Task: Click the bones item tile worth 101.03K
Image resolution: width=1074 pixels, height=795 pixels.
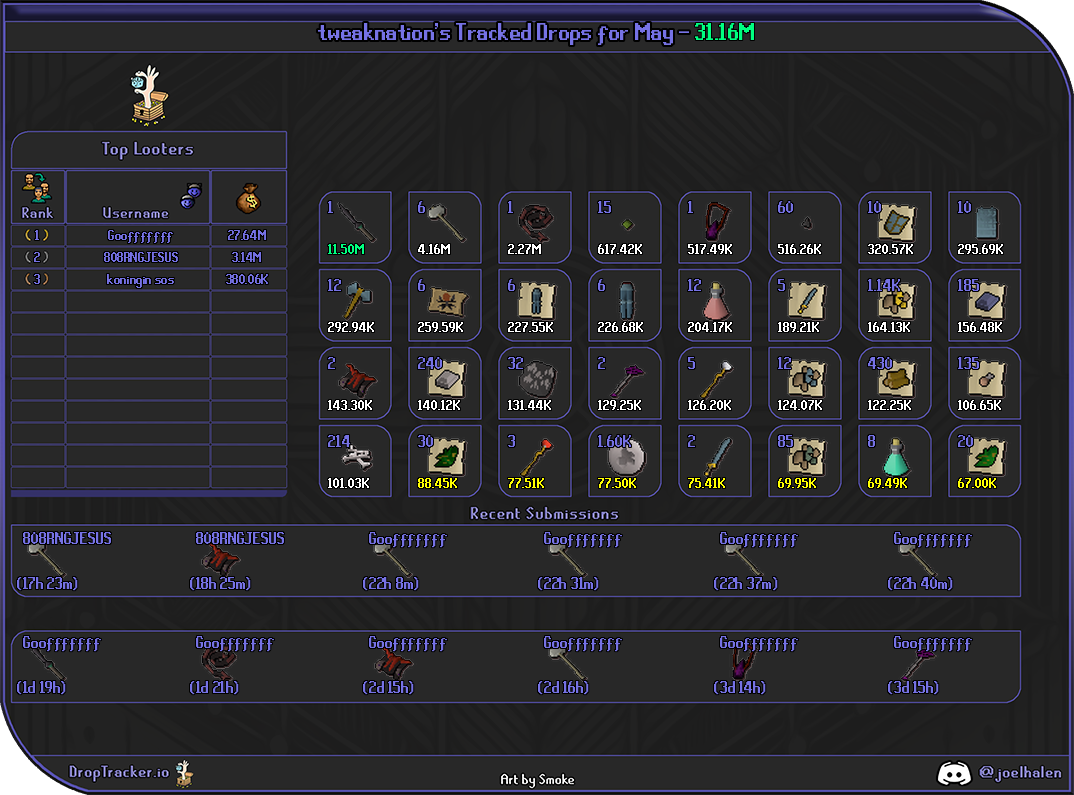Action: (355, 462)
